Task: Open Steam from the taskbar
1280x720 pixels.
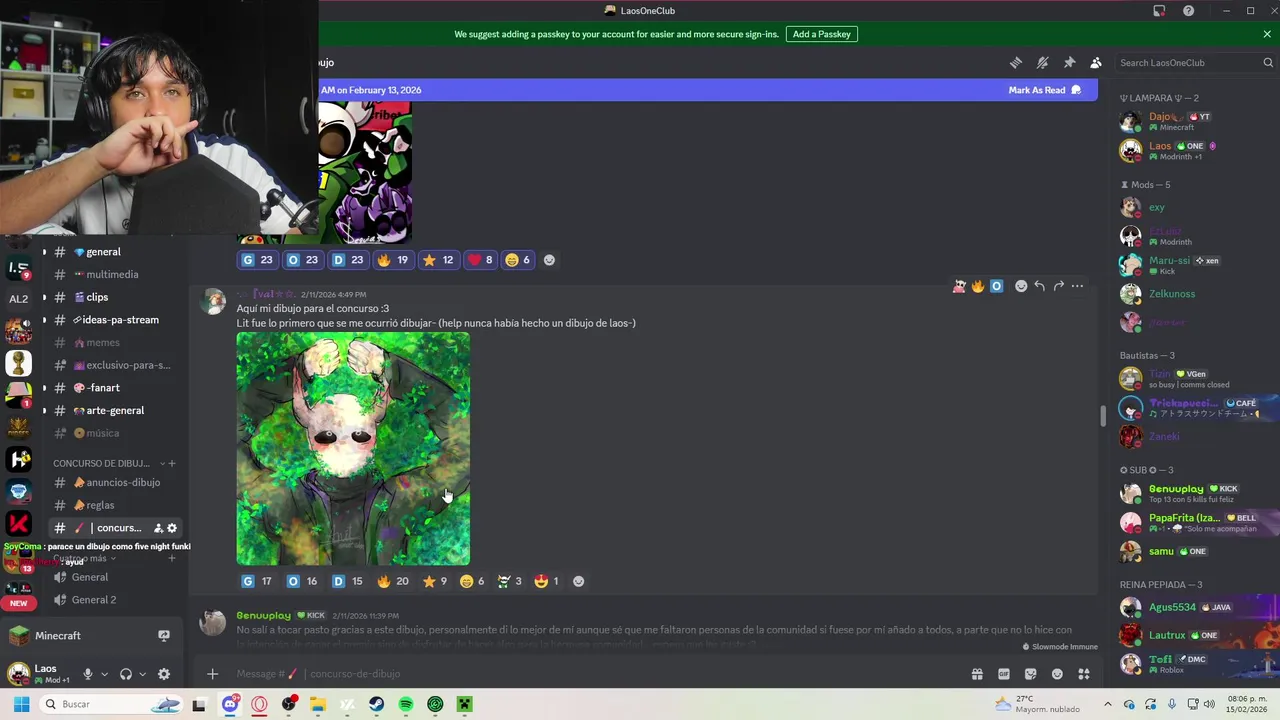Action: (376, 704)
